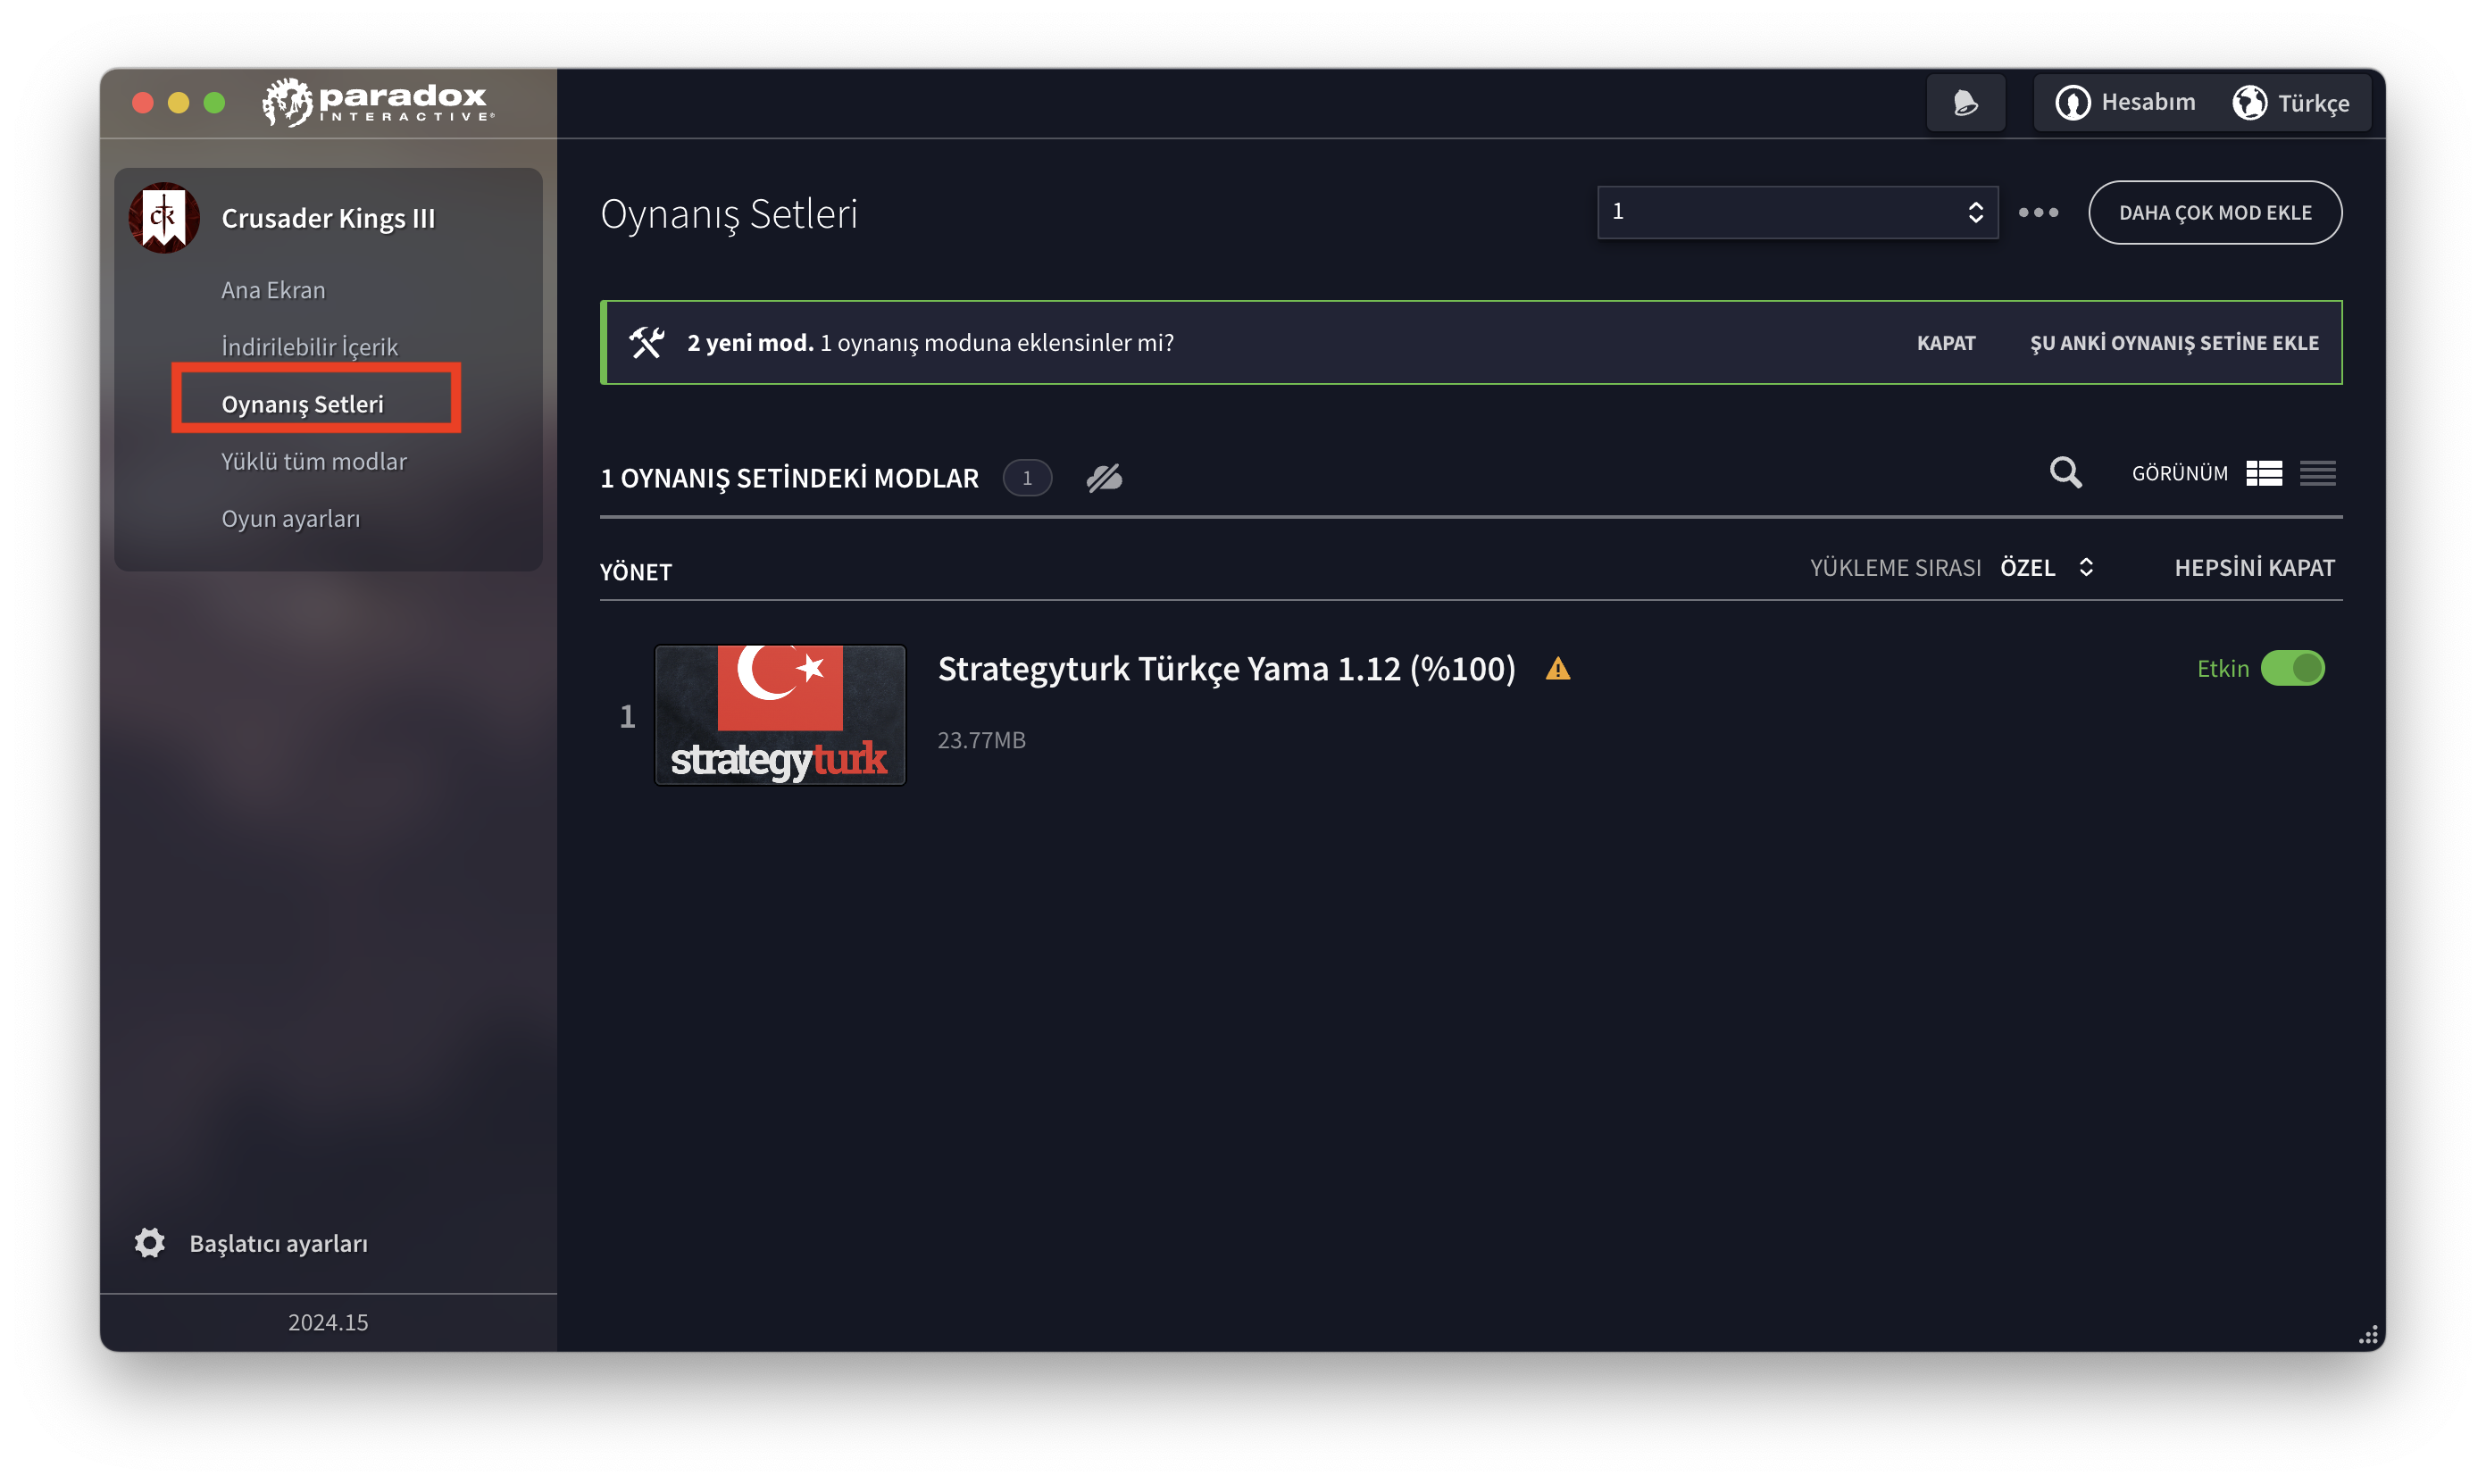The width and height of the screenshot is (2486, 1484).
Task: Toggle the Etkin switch for Strategyturk mod
Action: [x=2292, y=668]
